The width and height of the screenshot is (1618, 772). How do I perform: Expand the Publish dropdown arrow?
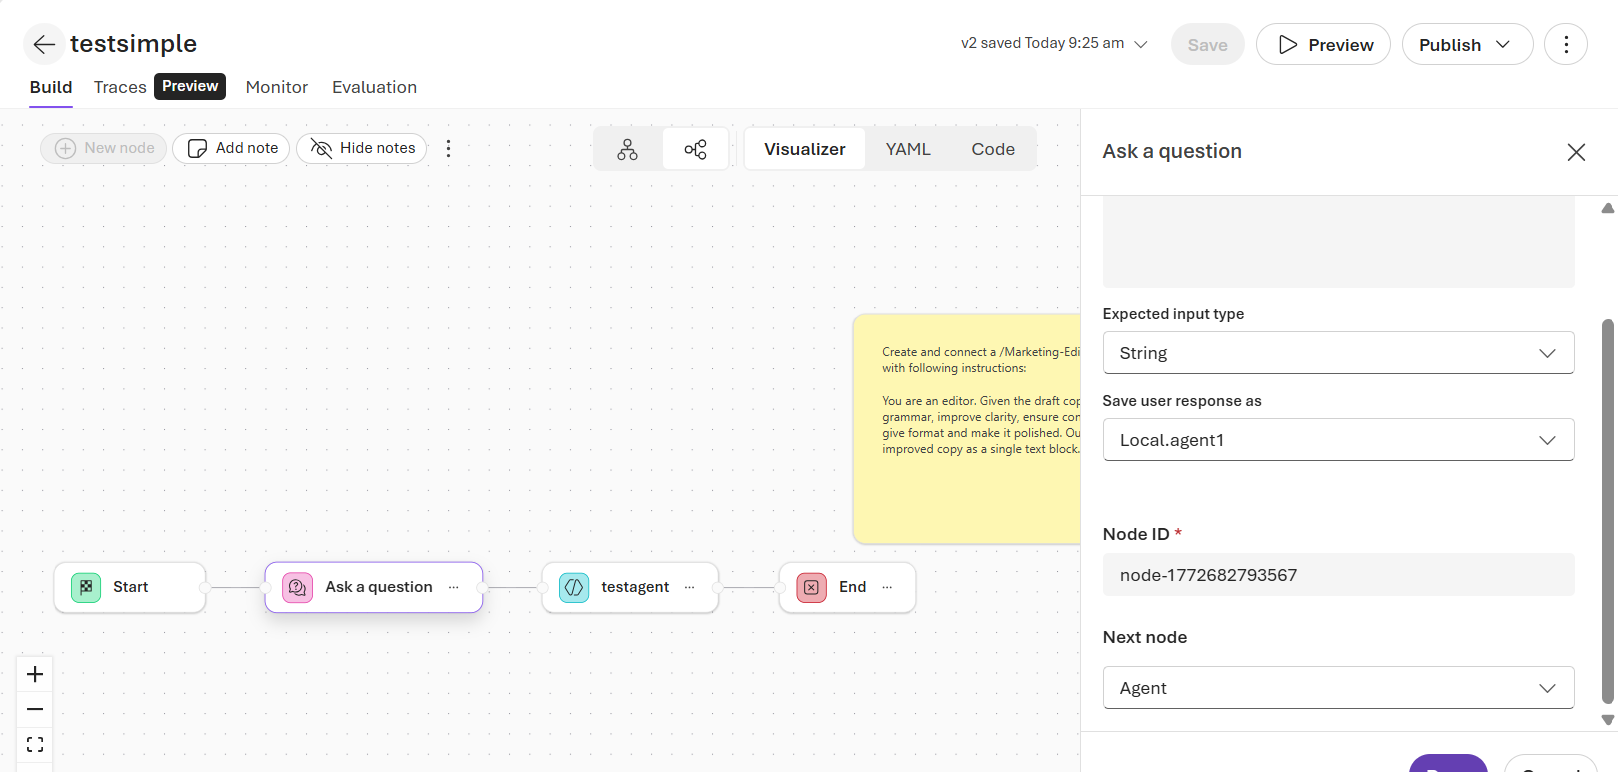(x=1503, y=44)
